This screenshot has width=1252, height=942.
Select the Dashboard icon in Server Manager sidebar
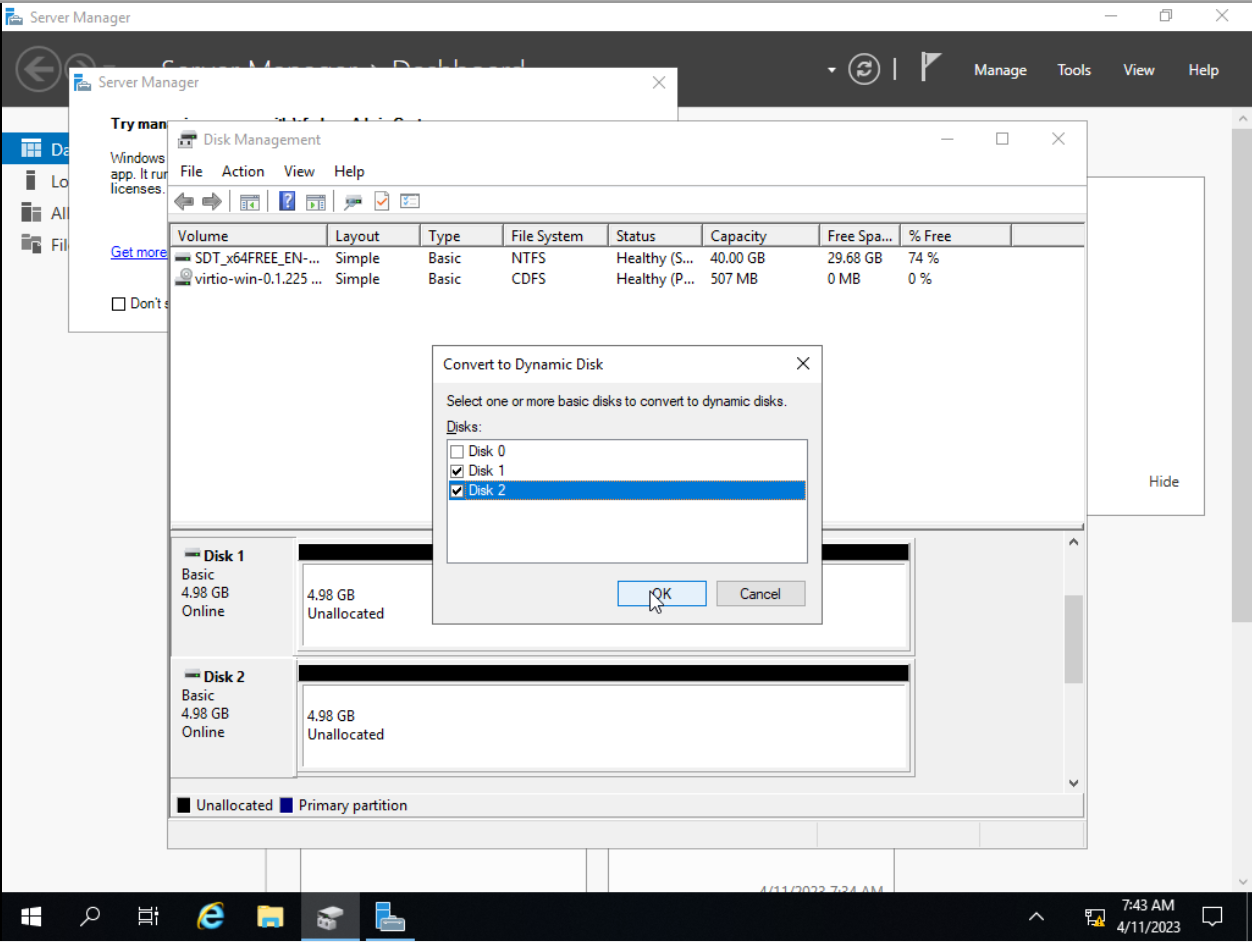[31, 149]
